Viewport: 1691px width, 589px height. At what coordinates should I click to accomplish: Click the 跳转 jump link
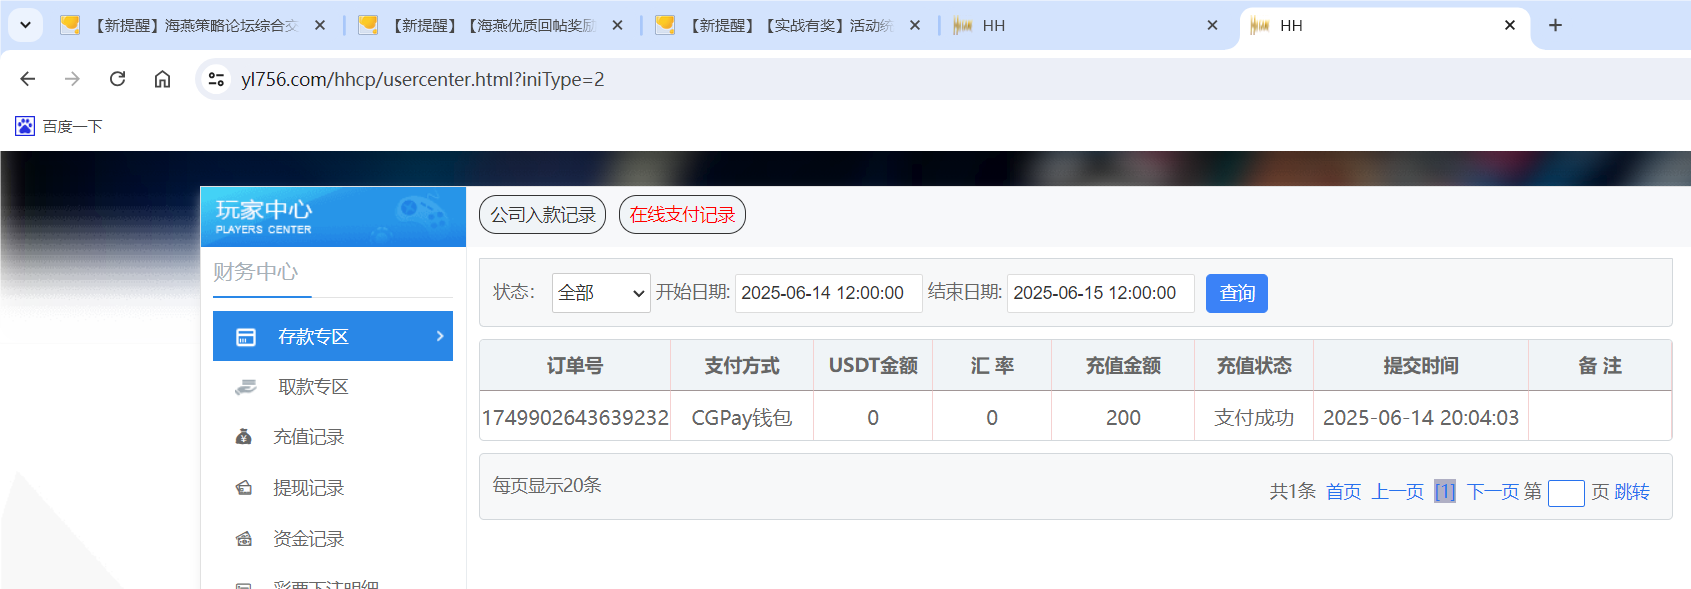(x=1632, y=491)
